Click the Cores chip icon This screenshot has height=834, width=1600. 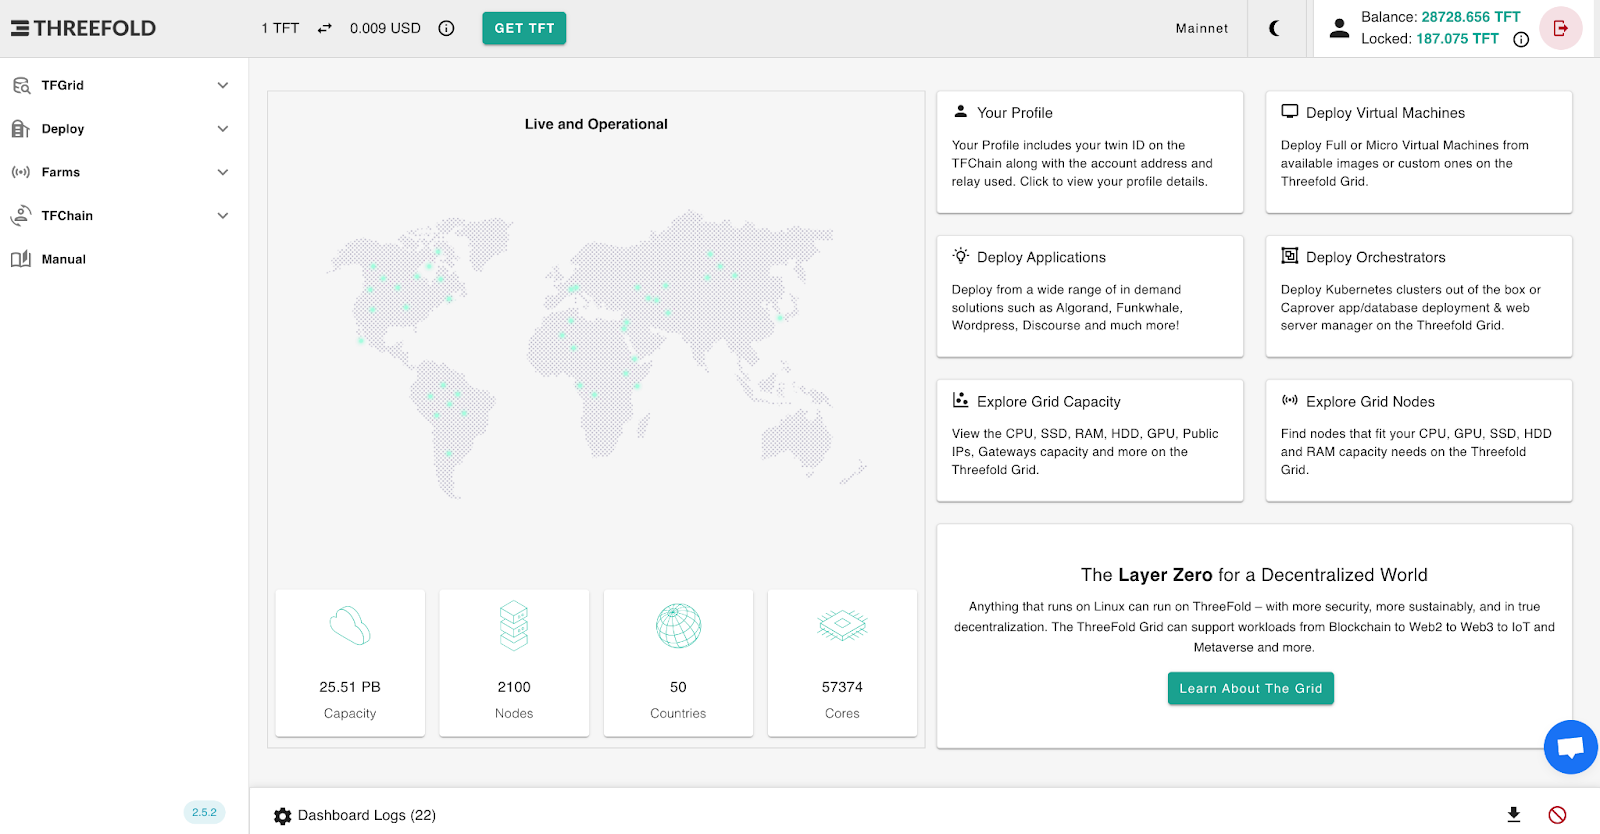pyautogui.click(x=842, y=626)
